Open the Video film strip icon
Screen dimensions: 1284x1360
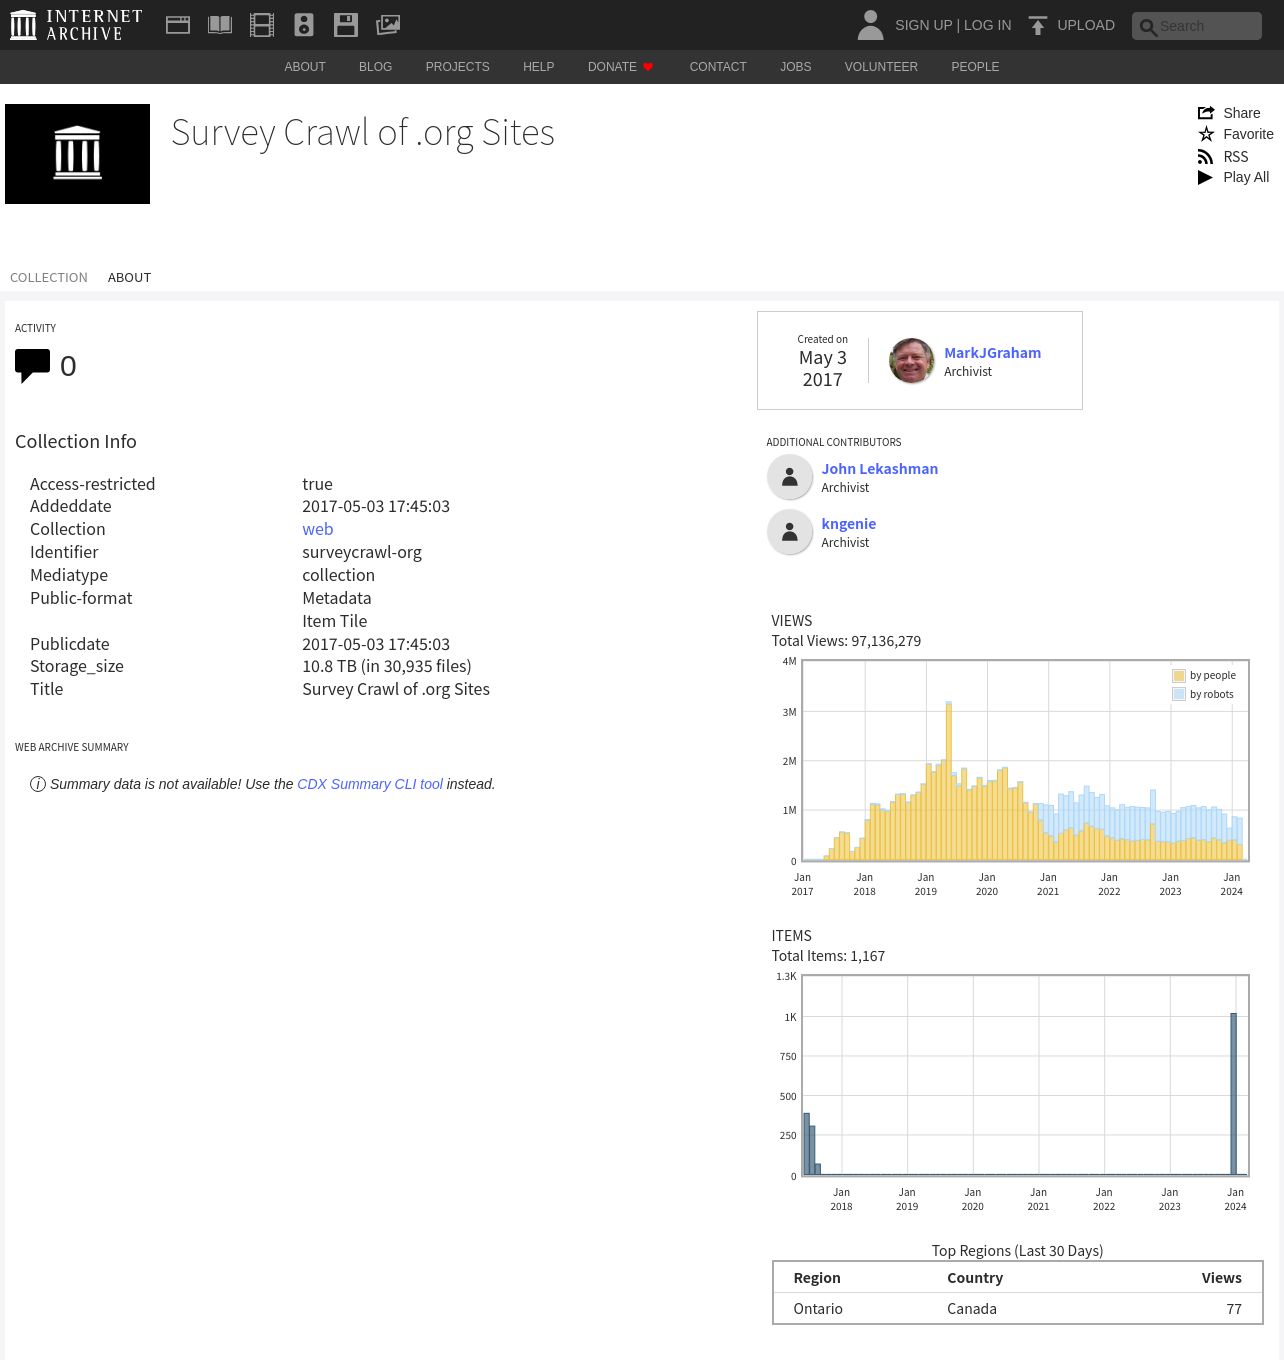tap(262, 25)
